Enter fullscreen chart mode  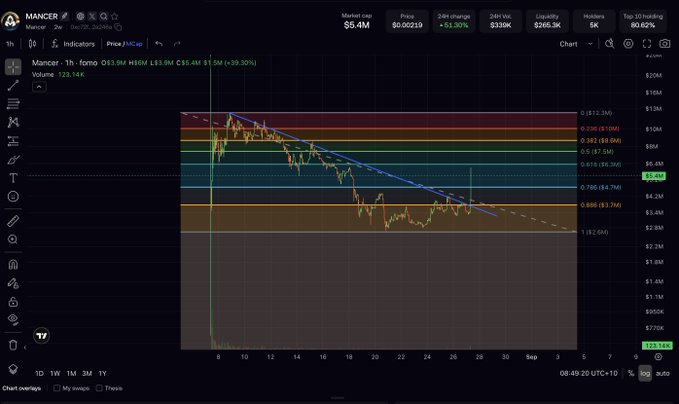pos(647,44)
